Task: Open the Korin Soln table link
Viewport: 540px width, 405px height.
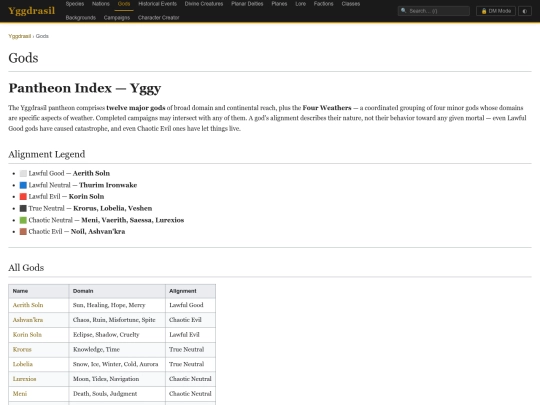Action: [x=27, y=334]
